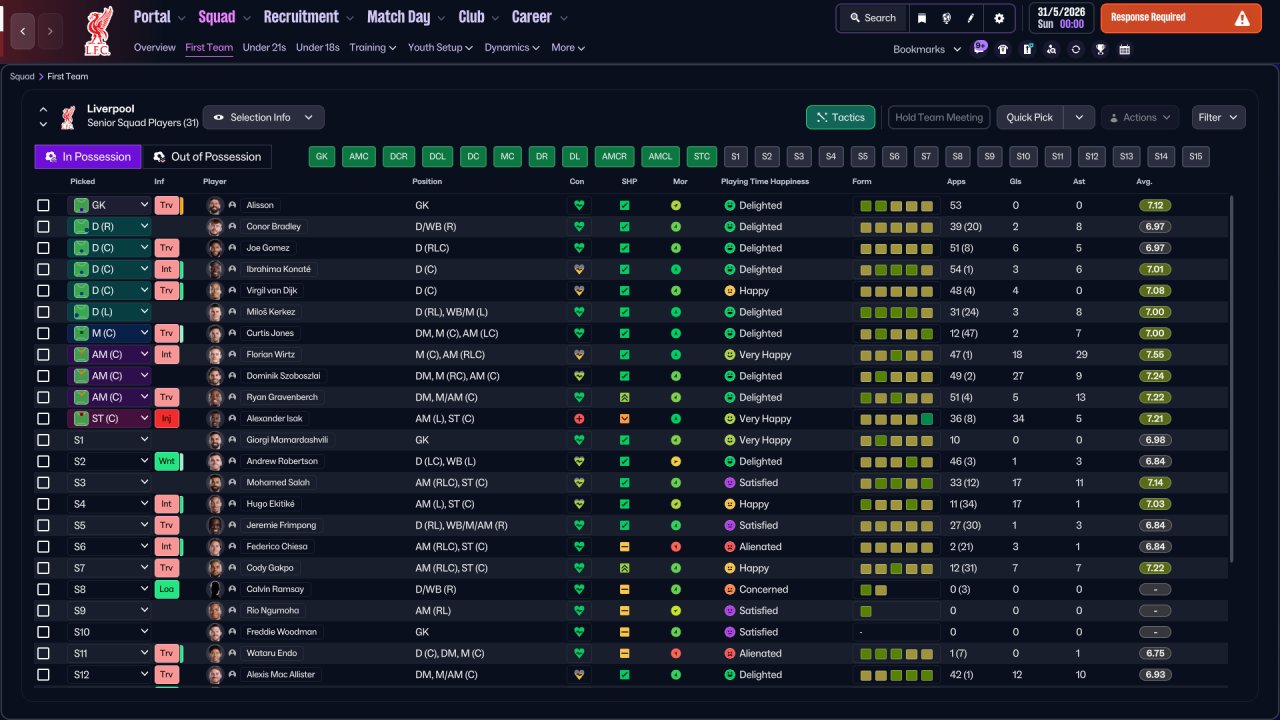Click the pencil edit icon in top bar
Image resolution: width=1280 pixels, height=720 pixels.
[x=970, y=18]
